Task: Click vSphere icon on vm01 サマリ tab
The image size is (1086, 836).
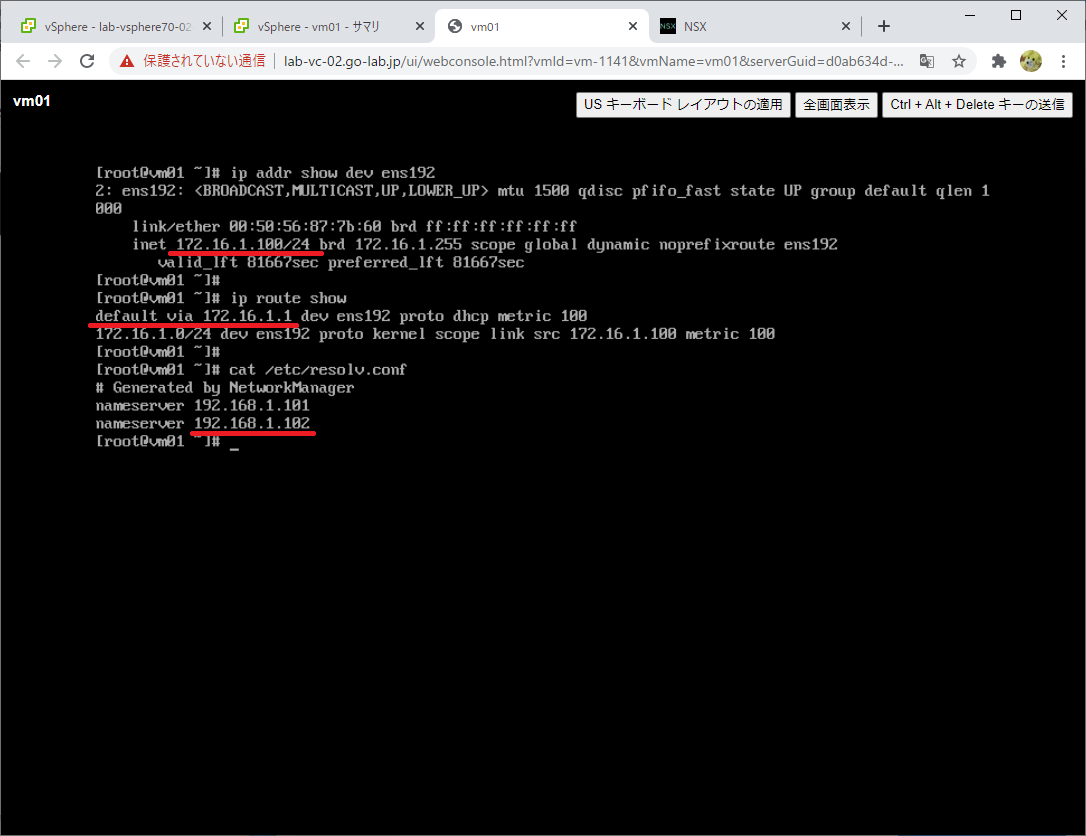Action: (x=241, y=26)
